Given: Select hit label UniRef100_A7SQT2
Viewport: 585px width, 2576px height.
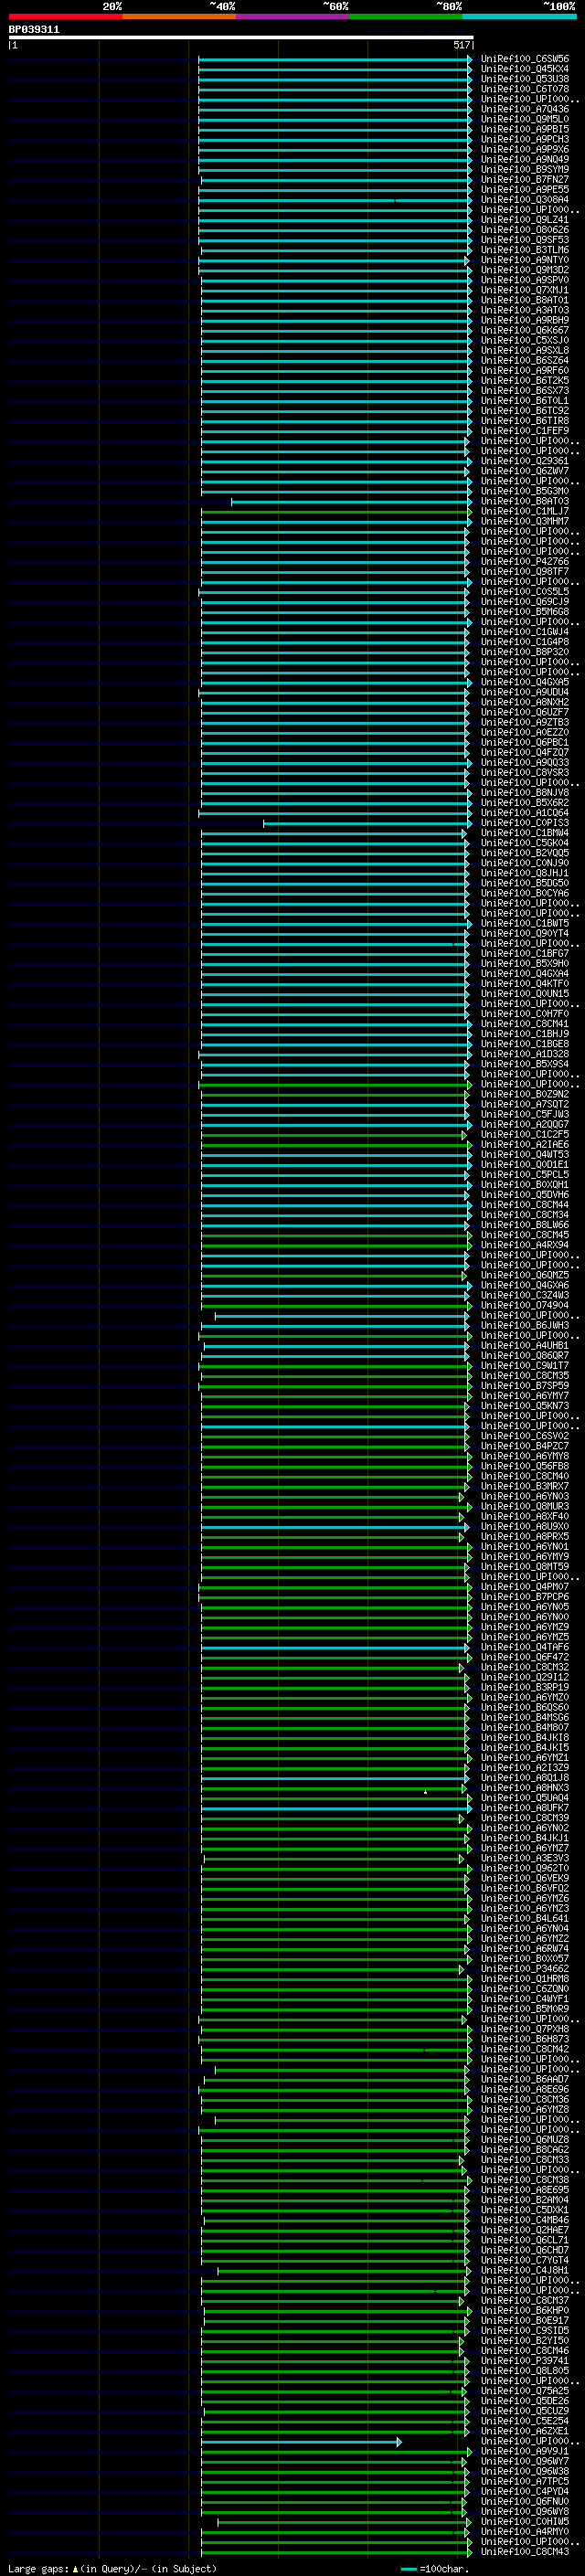Looking at the screenshot, I should click(x=525, y=1104).
